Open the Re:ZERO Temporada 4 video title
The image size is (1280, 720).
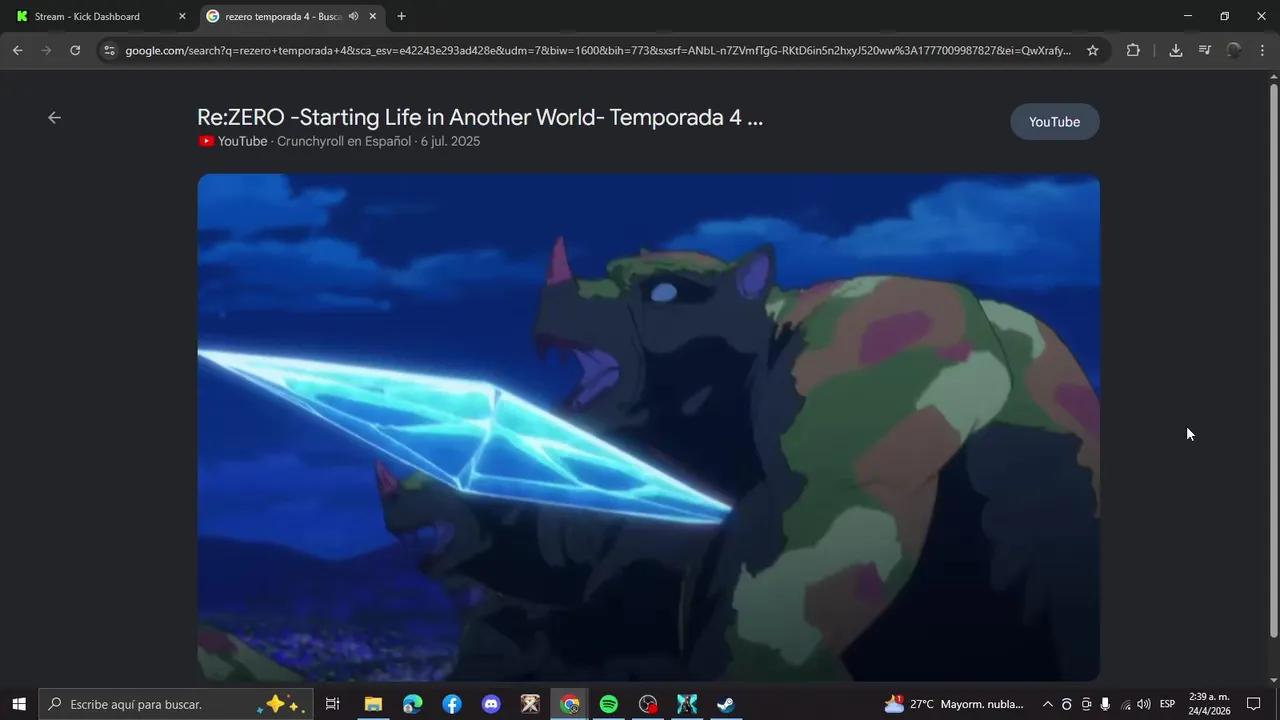tap(480, 117)
